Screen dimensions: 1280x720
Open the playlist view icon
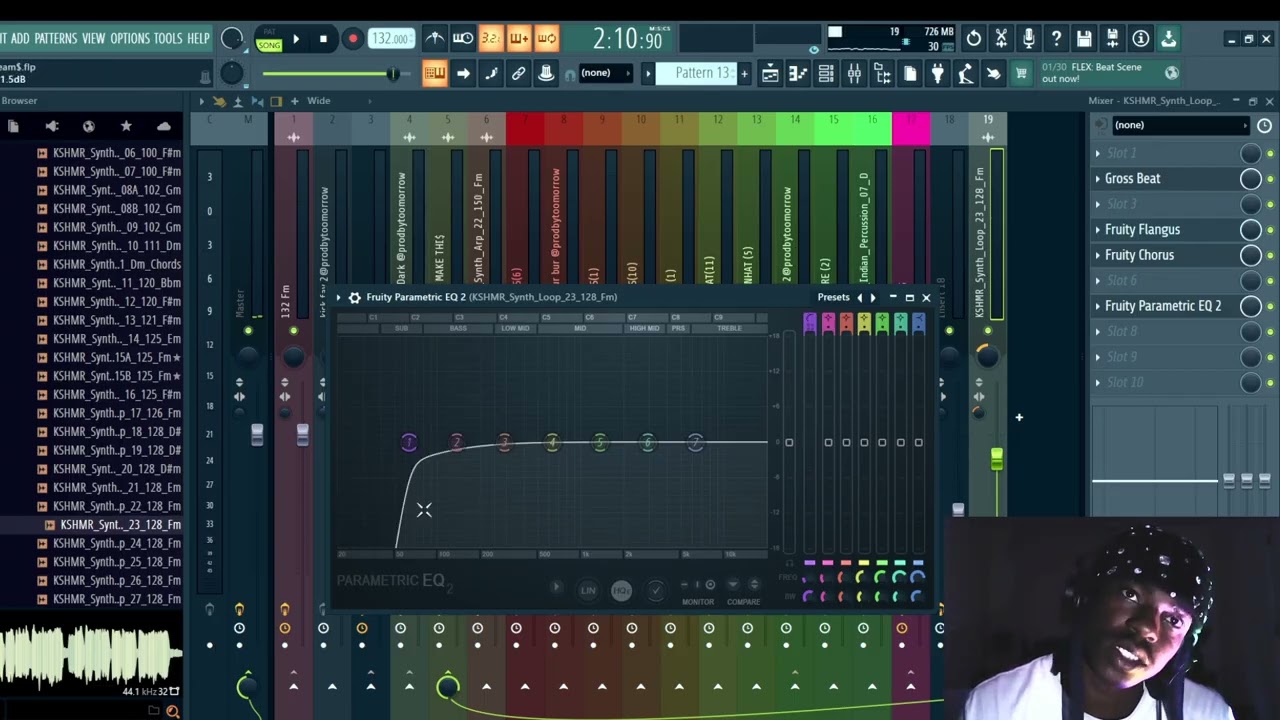click(770, 73)
